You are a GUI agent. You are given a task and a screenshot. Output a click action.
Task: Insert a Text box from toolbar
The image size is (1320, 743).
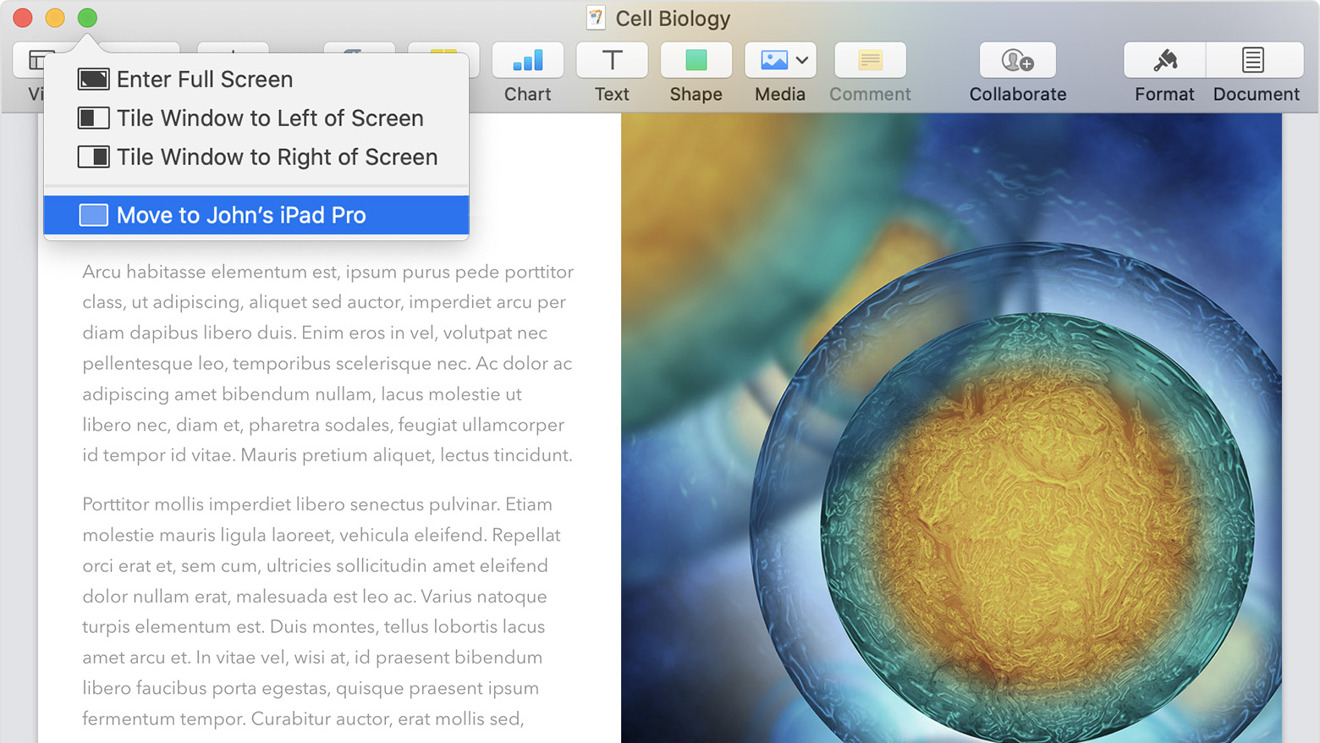click(611, 61)
